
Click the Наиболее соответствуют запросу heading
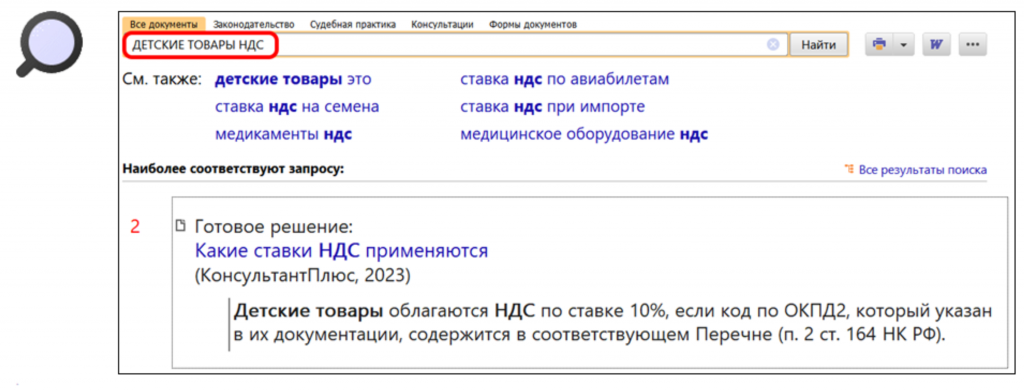click(x=233, y=169)
